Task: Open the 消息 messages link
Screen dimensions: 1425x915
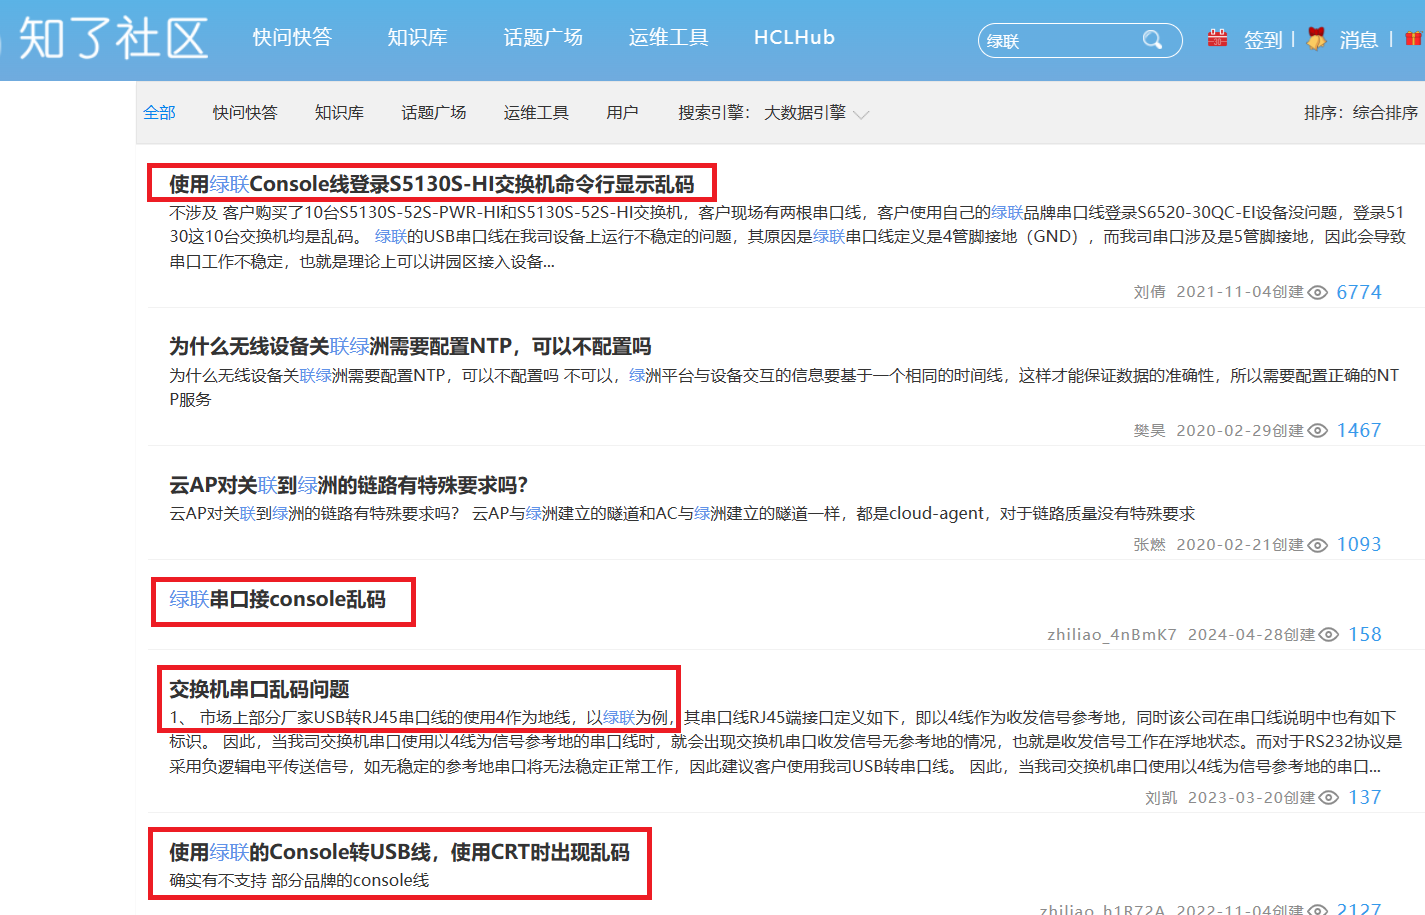Action: pos(1359,40)
